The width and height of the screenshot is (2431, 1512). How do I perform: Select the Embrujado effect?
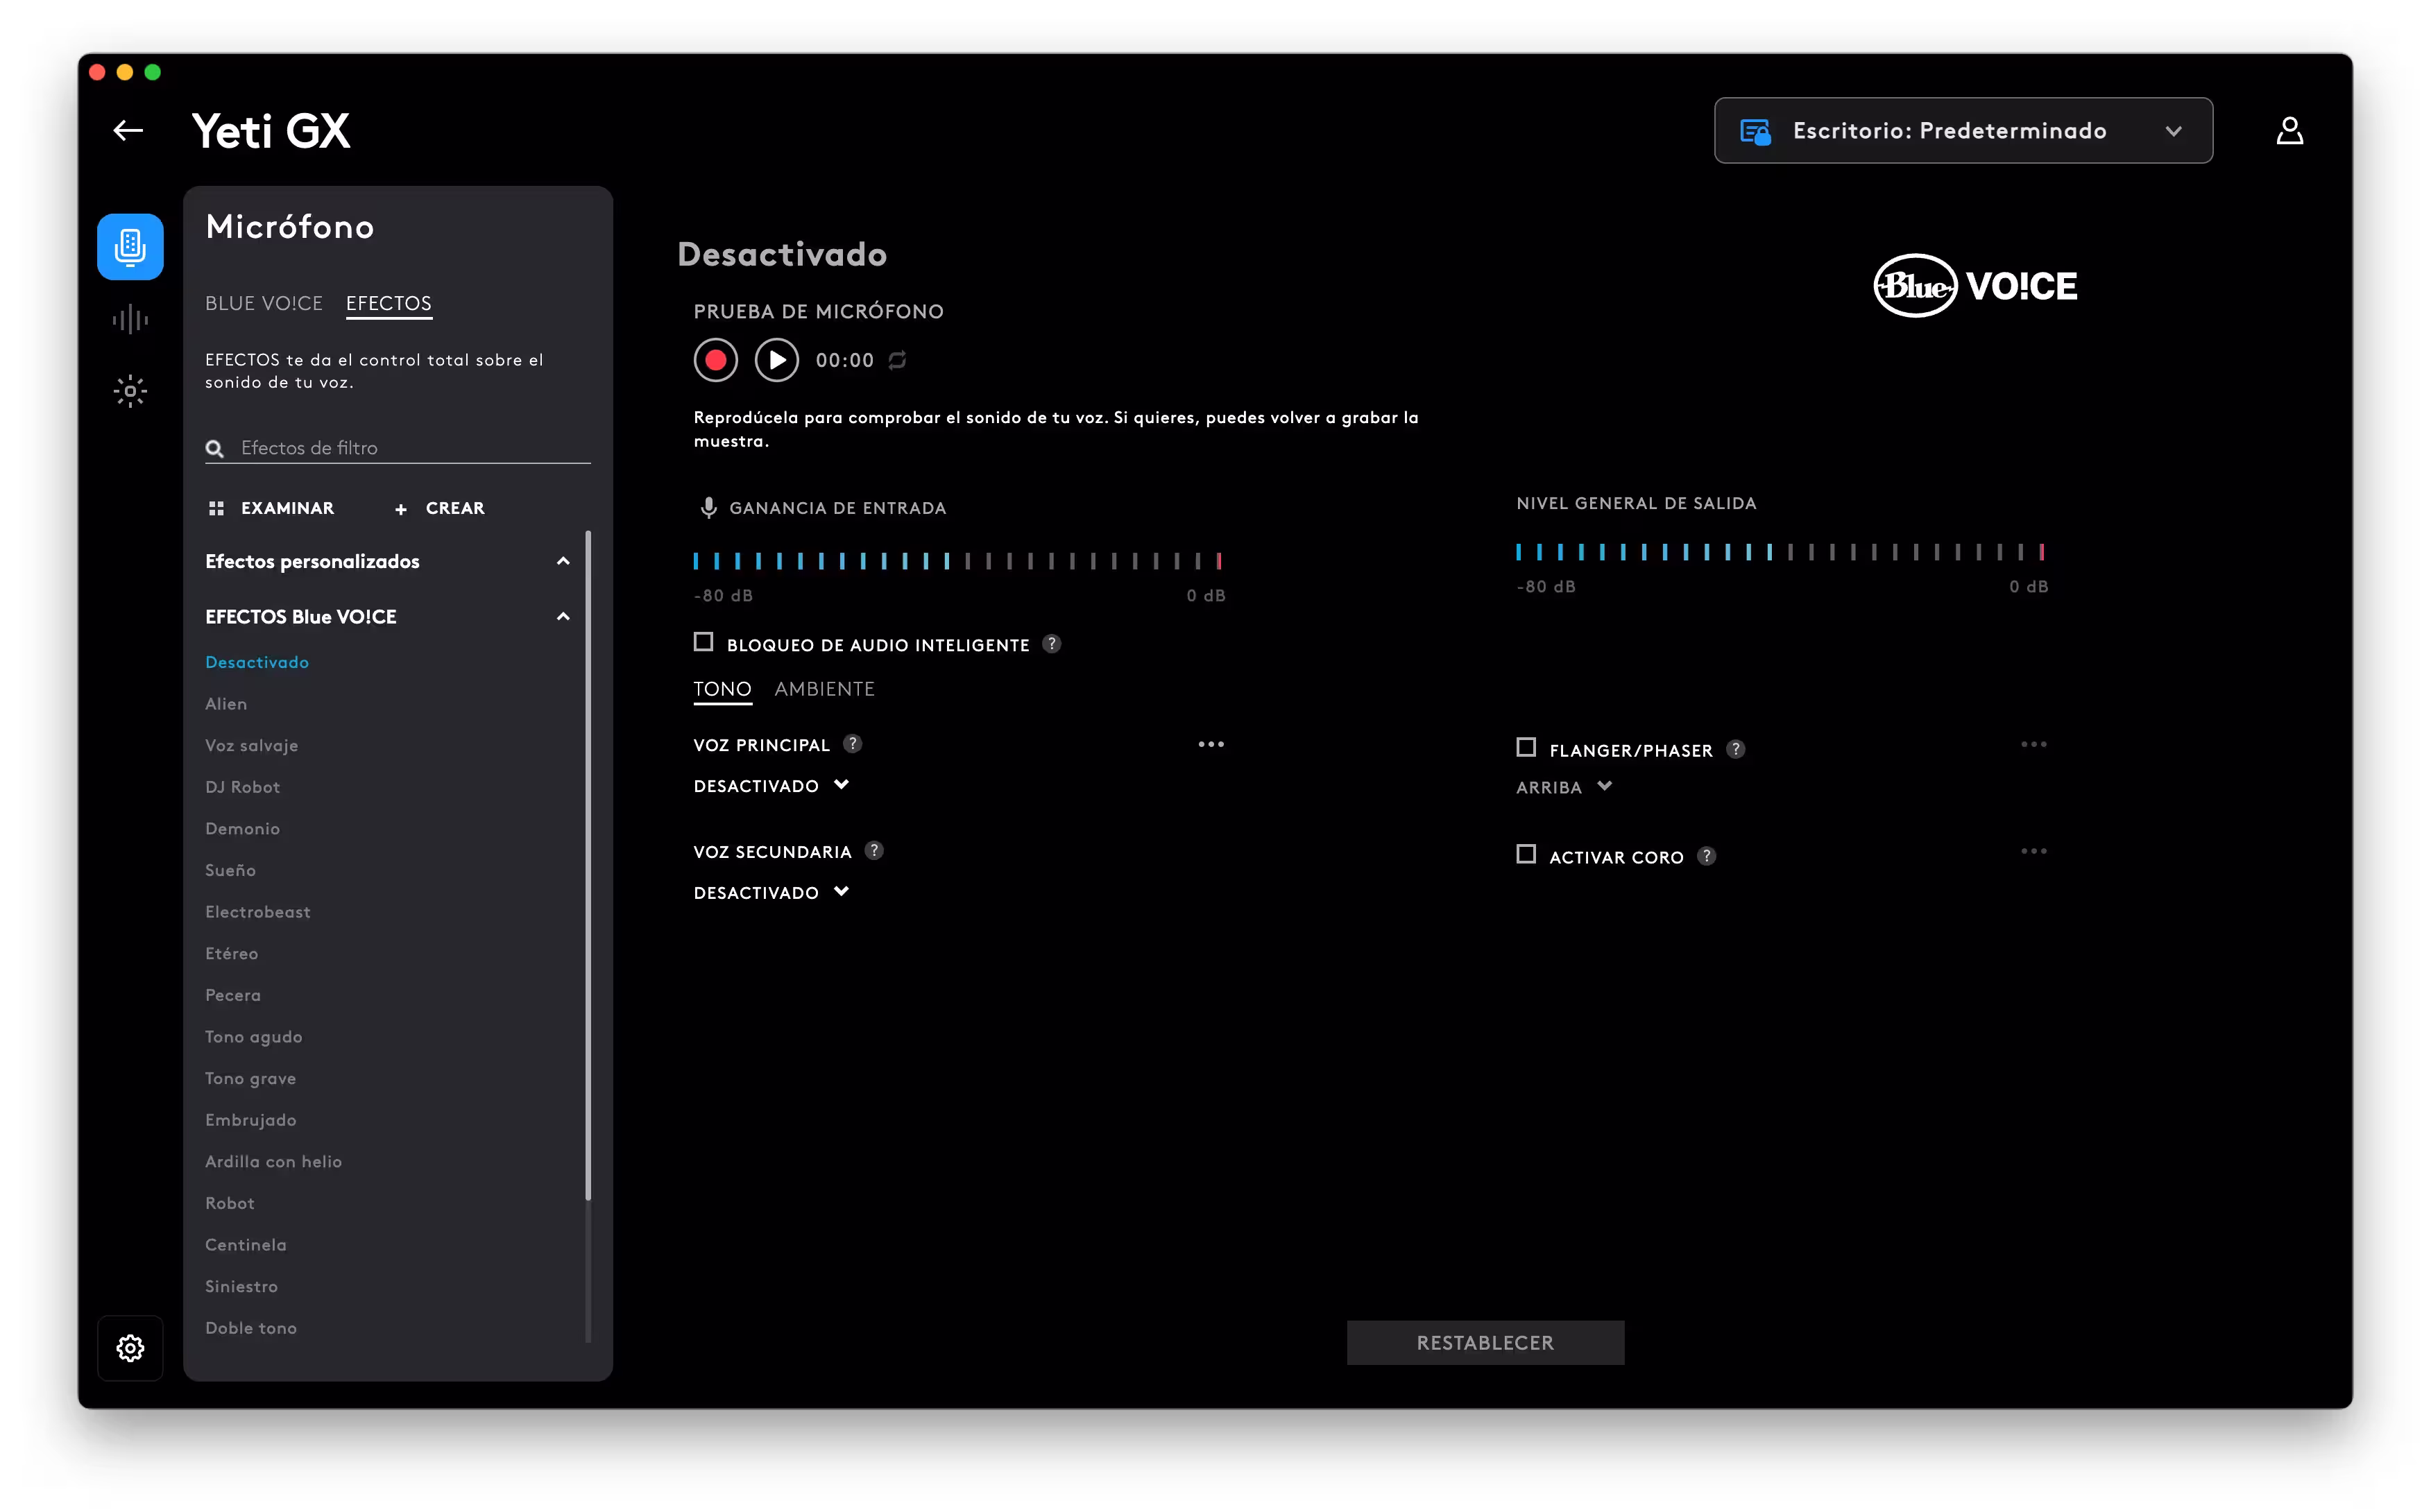tap(251, 1120)
